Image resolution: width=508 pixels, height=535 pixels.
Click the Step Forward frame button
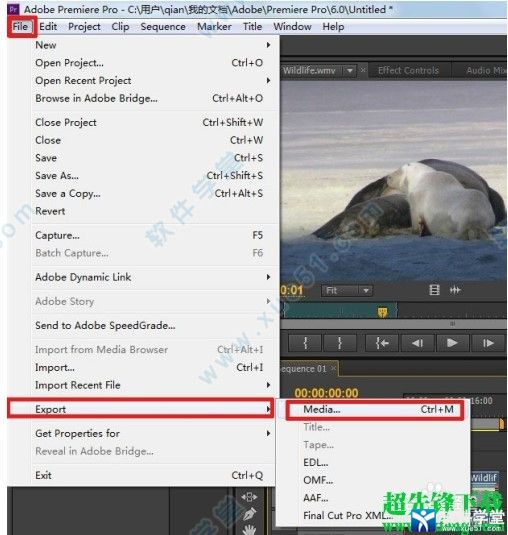pos(488,343)
